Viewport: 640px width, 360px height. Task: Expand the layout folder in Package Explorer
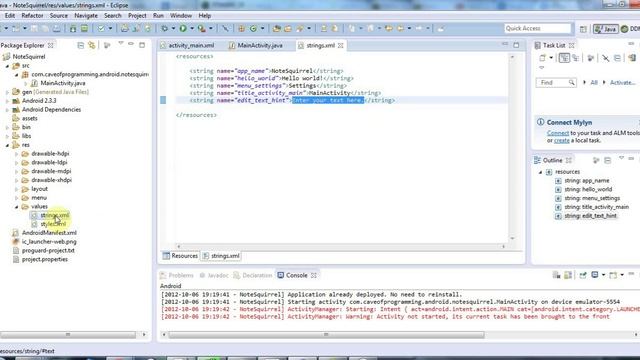click(x=16, y=189)
